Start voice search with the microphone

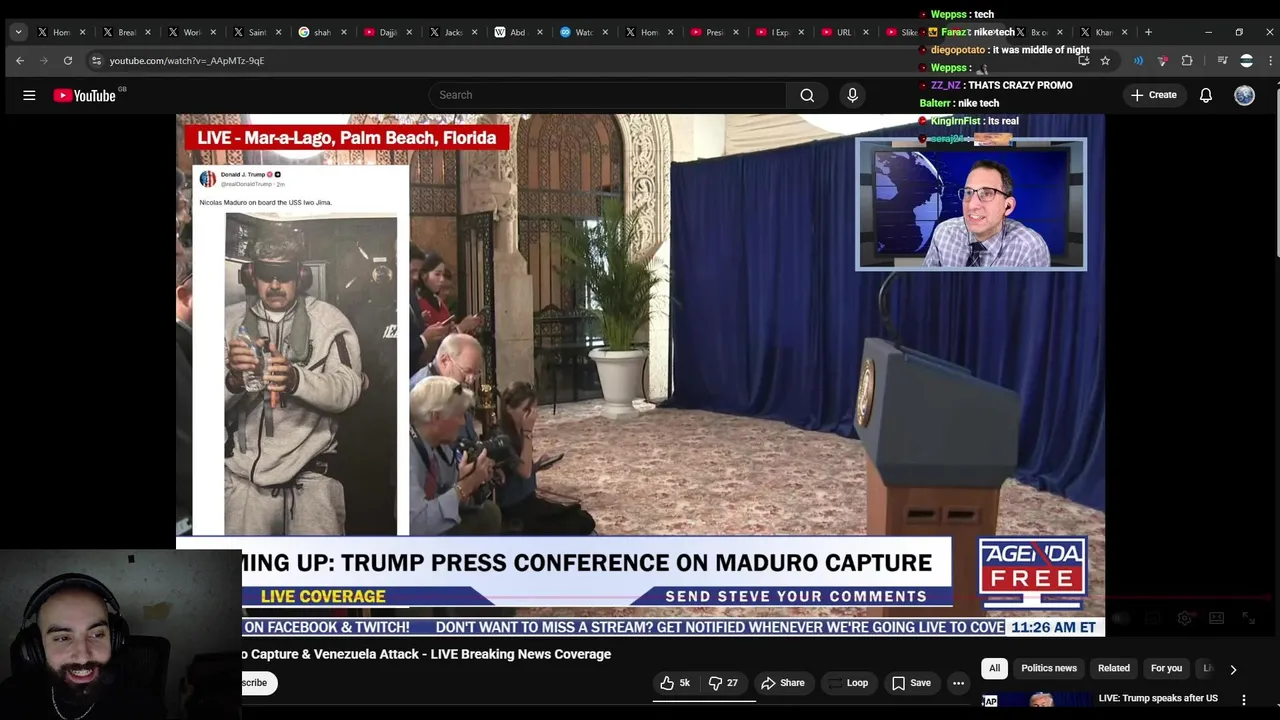point(852,95)
